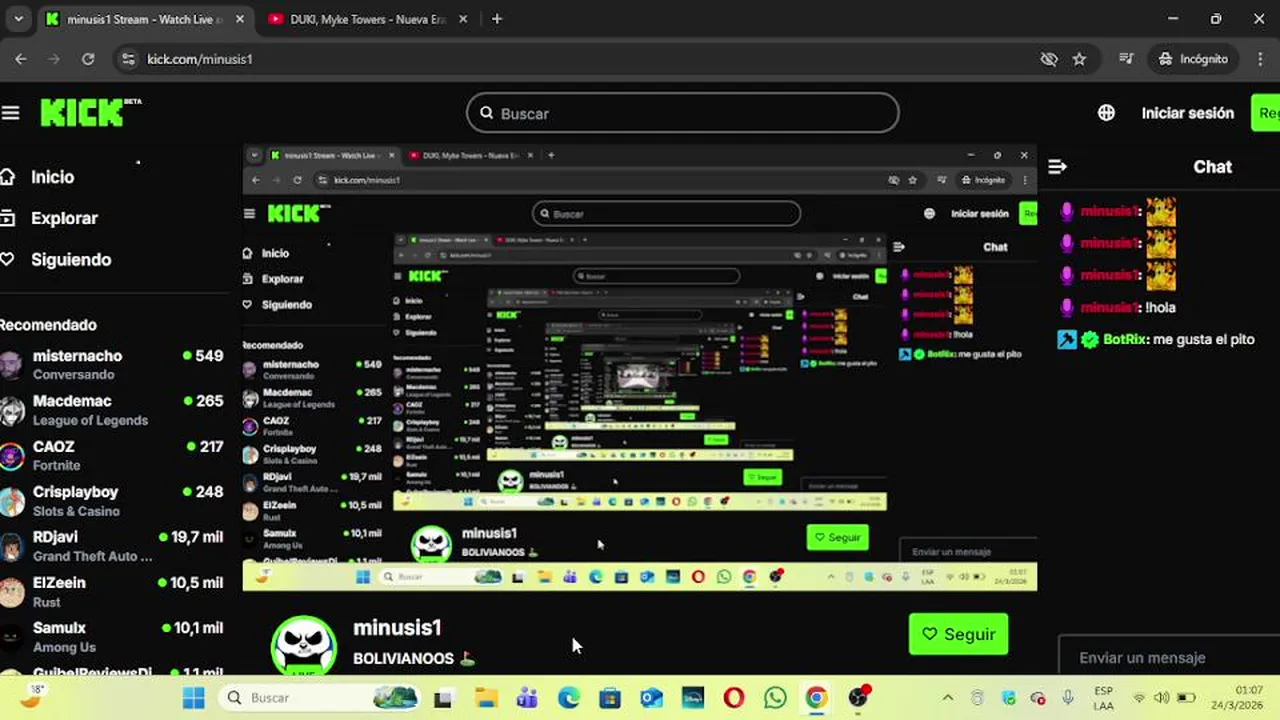Open Macdemac recommended channel
The image size is (1280, 720).
pos(112,410)
